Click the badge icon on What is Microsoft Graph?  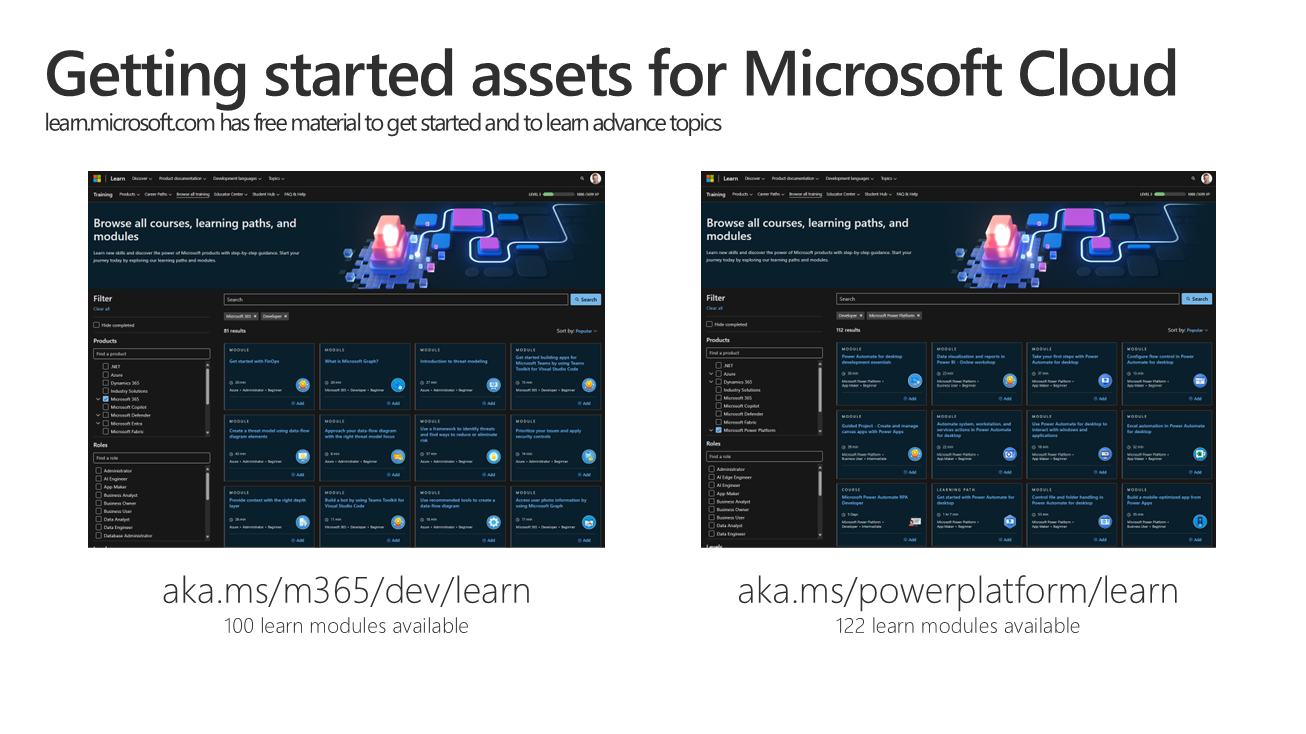tap(398, 385)
